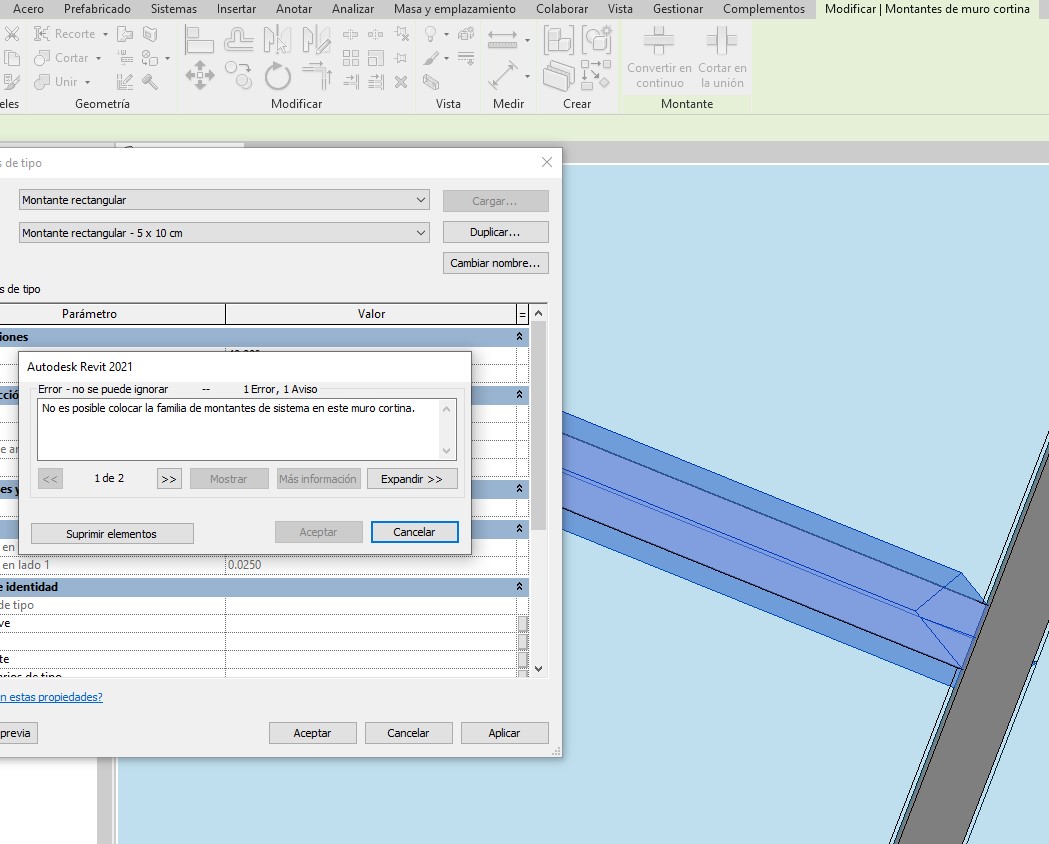
Task: Switch to the Gestionar ribbon tab
Action: [677, 9]
